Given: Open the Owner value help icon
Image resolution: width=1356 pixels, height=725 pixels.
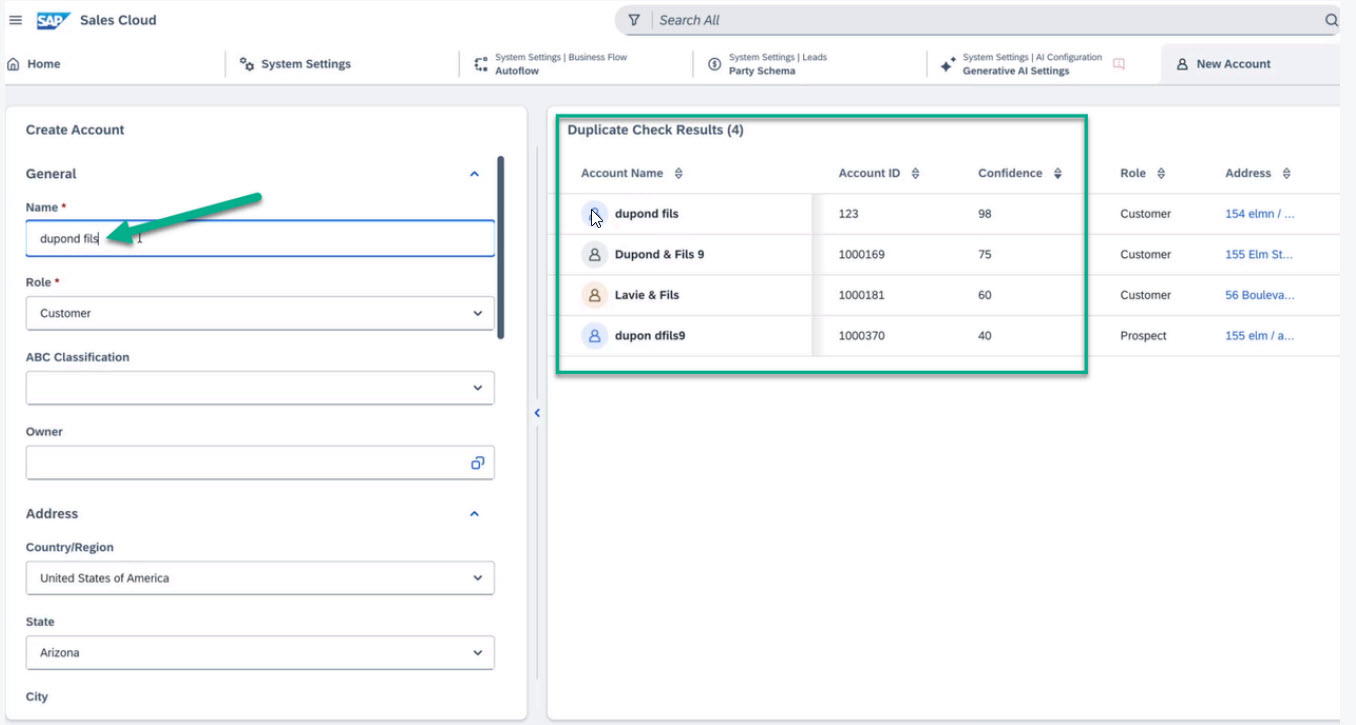Looking at the screenshot, I should (477, 463).
